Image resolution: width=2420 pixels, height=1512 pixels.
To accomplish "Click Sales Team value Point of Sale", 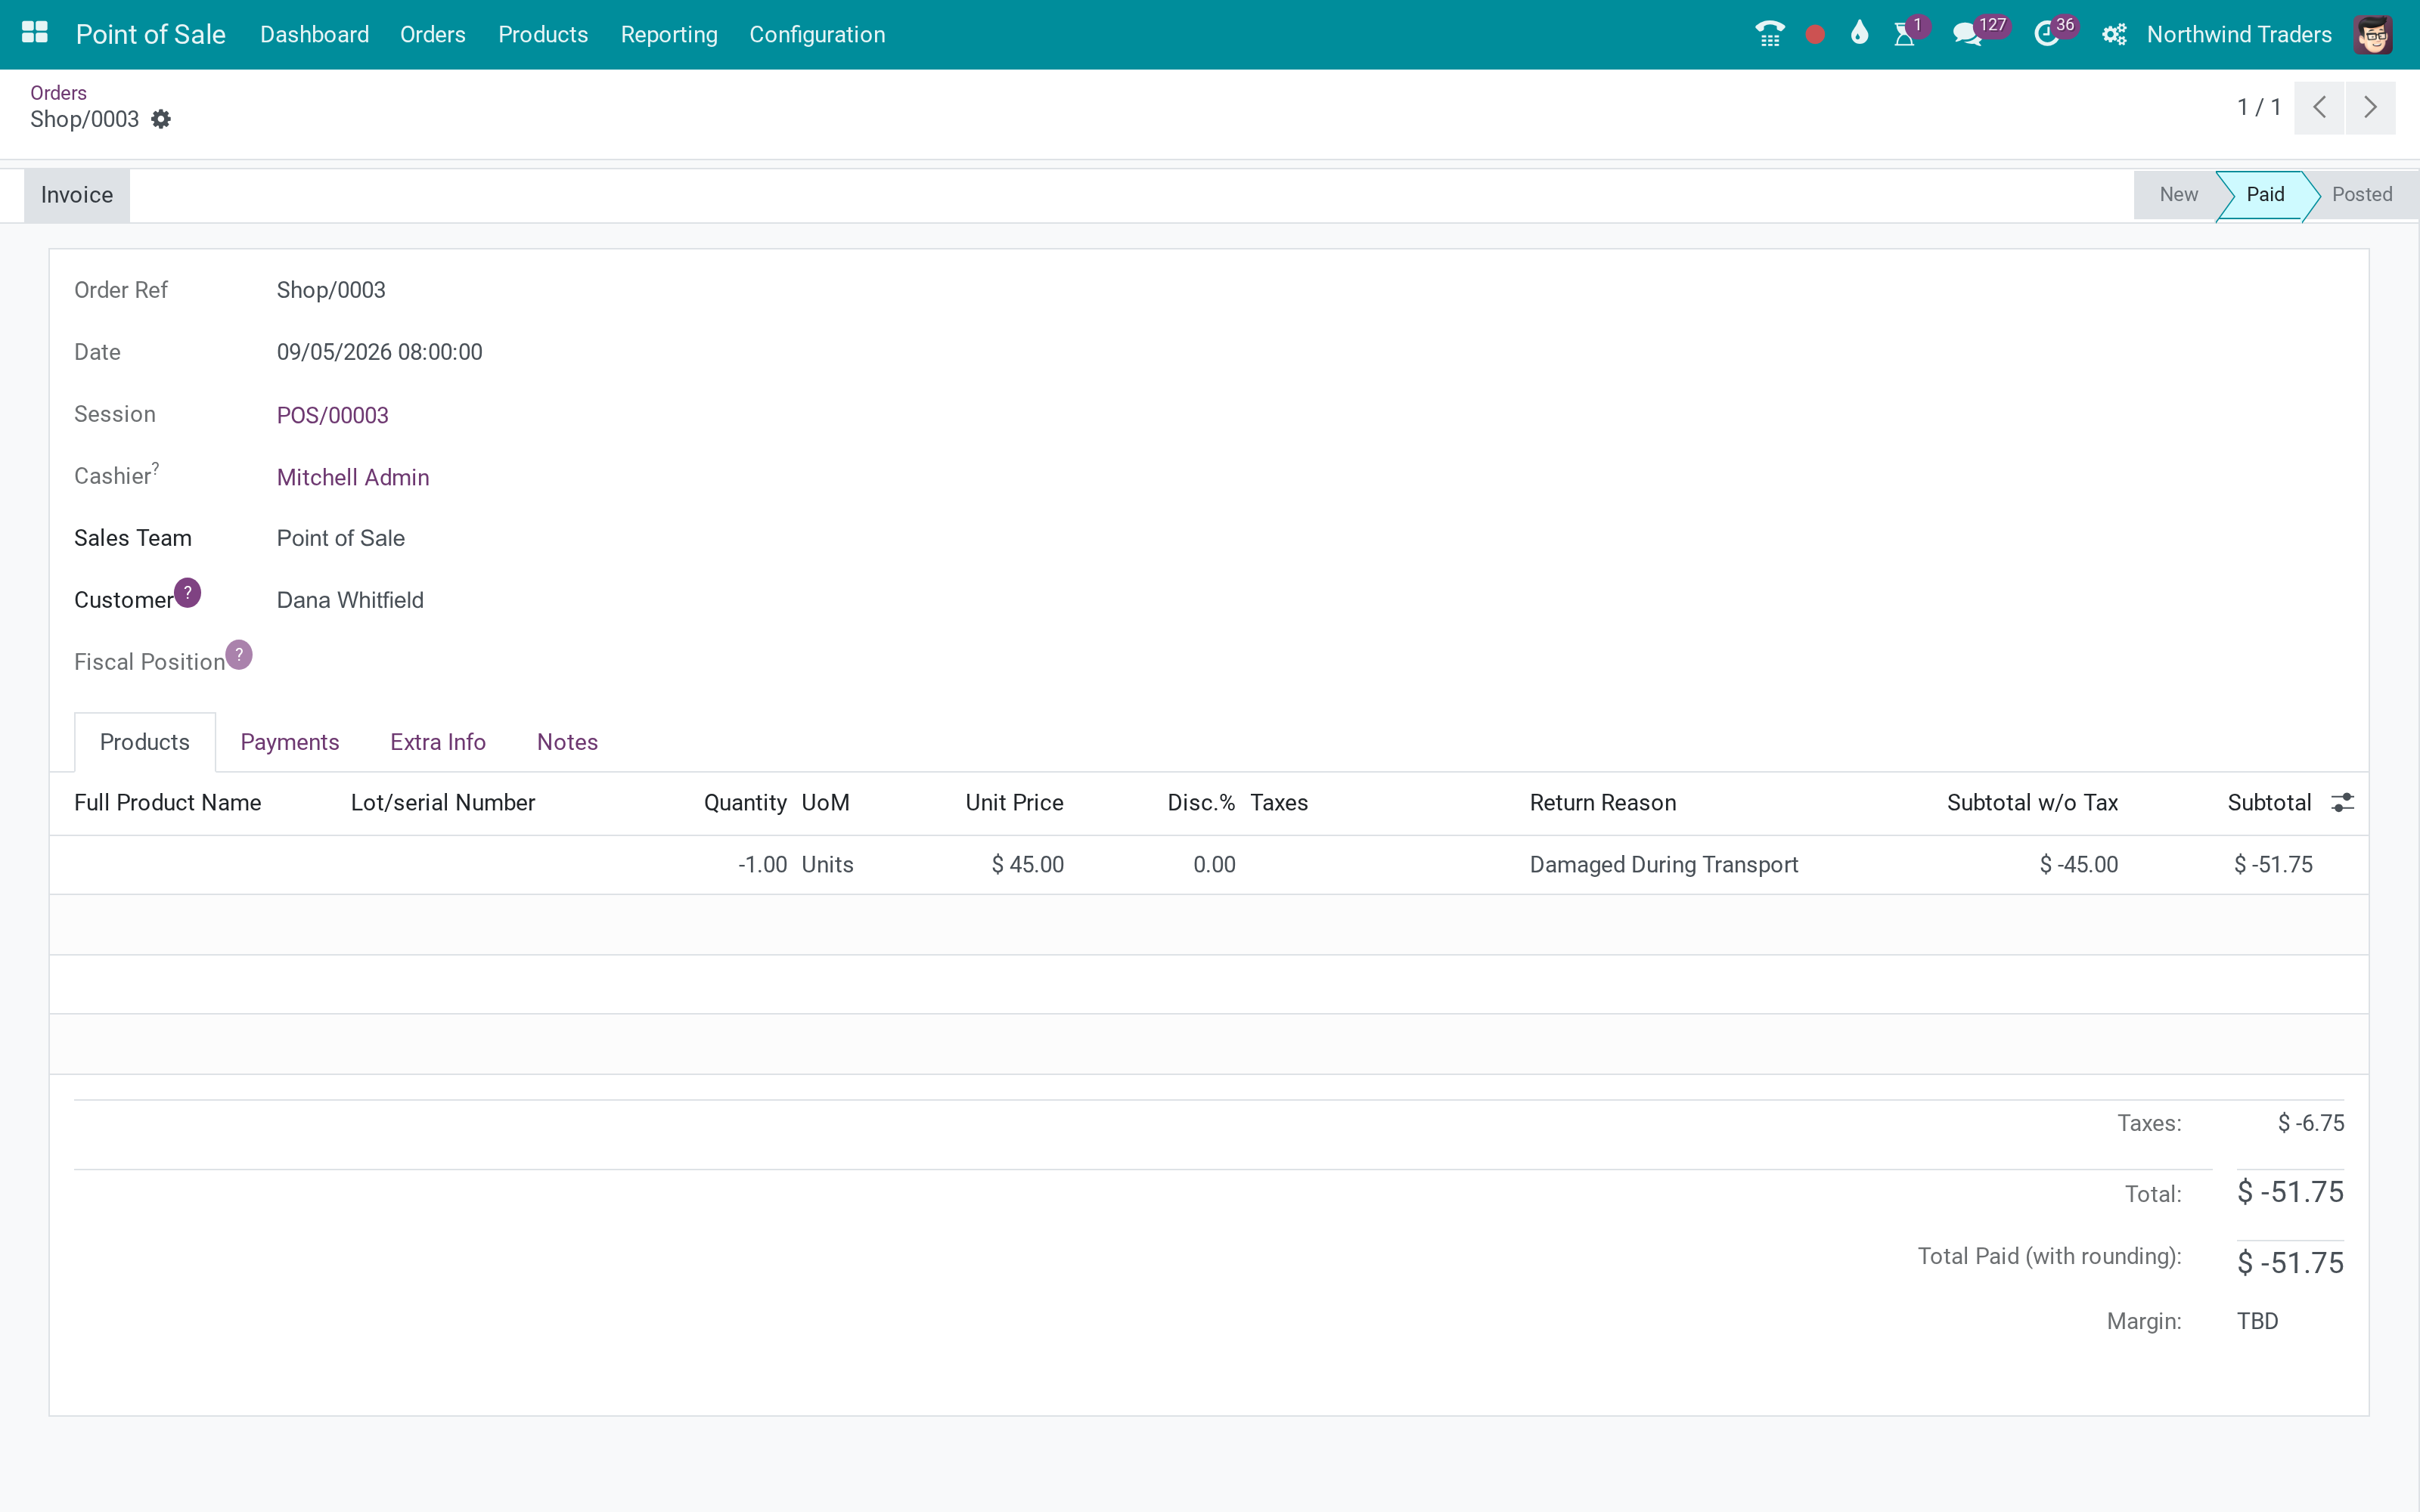I will (341, 538).
